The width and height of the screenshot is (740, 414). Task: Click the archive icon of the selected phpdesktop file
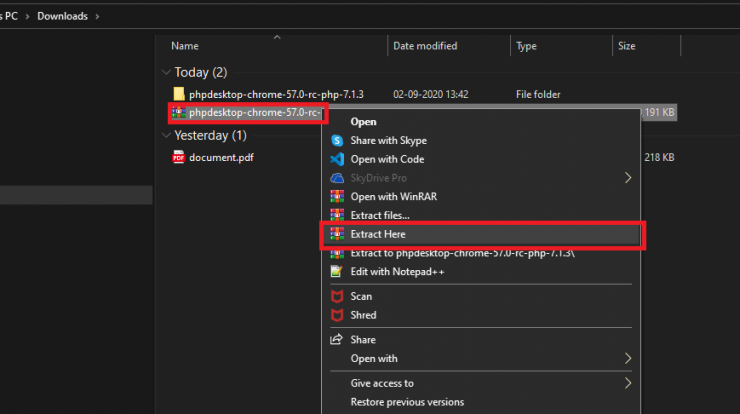coord(179,112)
